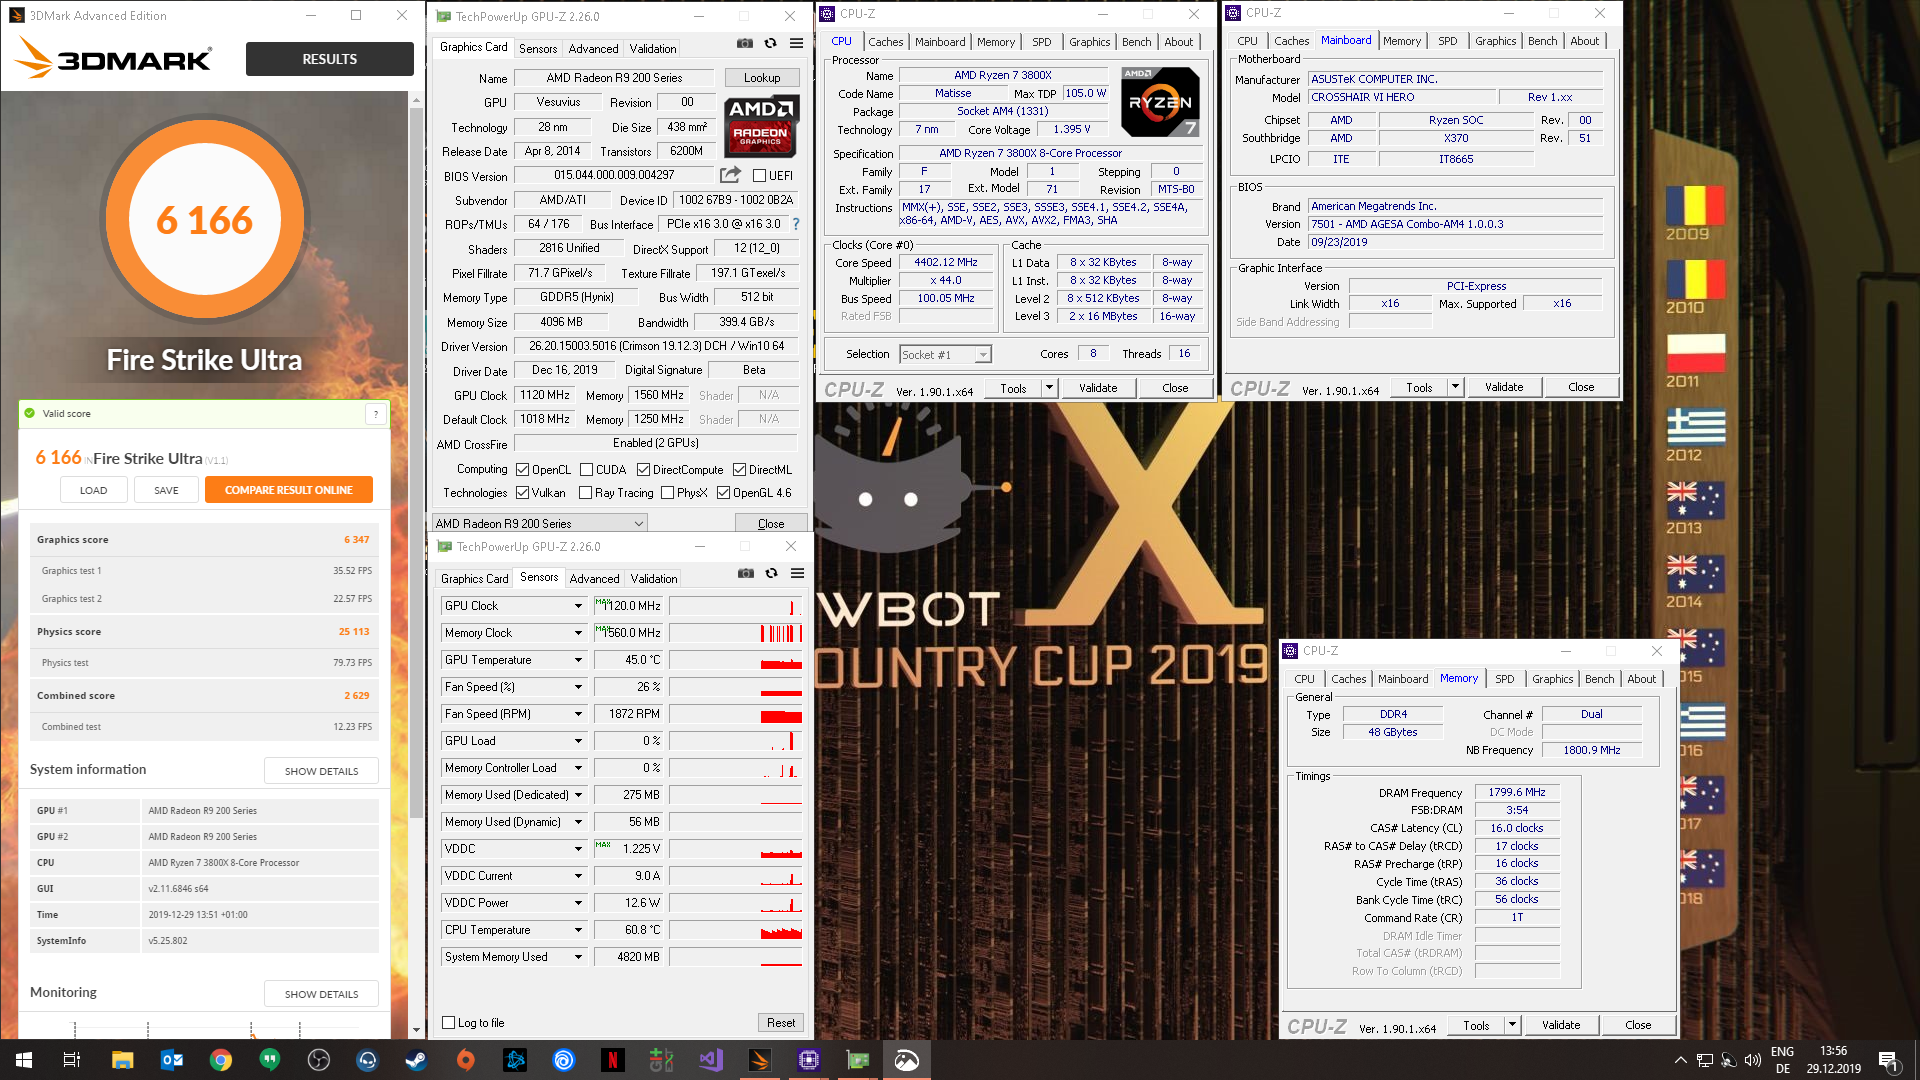This screenshot has height=1080, width=1920.
Task: Toggle the Vulkan checkbox
Action: [x=522, y=493]
